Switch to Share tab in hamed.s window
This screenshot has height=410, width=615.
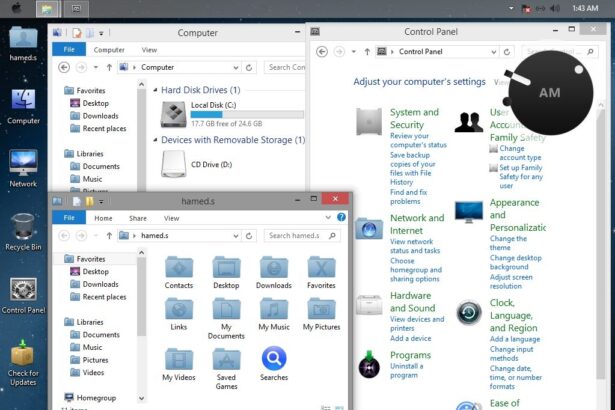[138, 218]
